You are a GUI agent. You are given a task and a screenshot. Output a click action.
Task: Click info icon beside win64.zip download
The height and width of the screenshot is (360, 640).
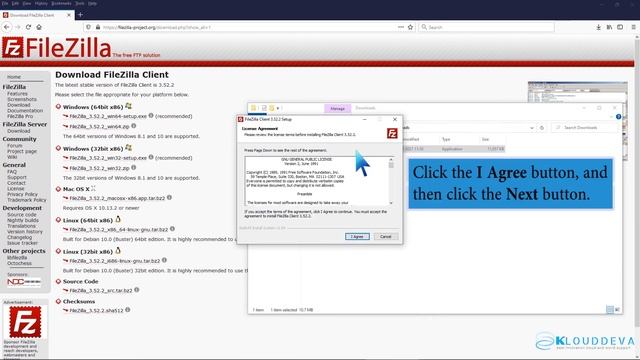tap(133, 126)
